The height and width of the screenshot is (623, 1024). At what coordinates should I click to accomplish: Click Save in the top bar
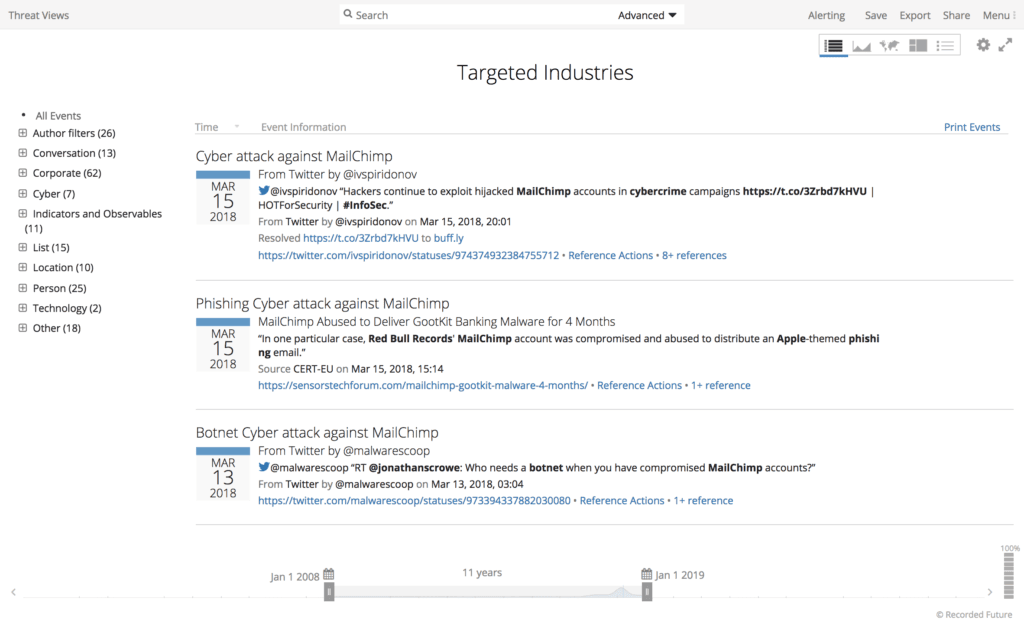(876, 15)
